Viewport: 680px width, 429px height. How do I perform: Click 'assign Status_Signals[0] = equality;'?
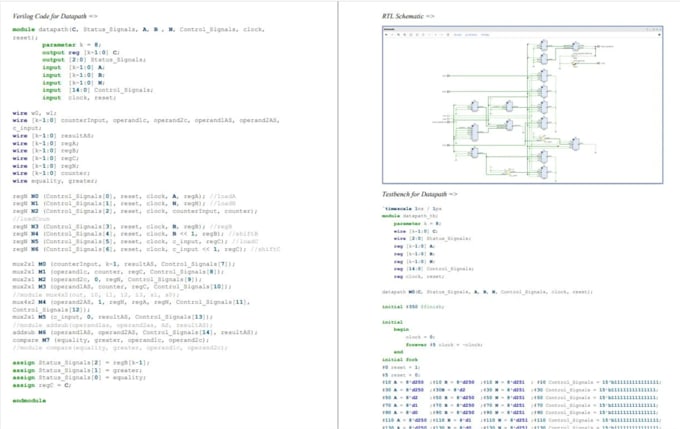coord(79,378)
